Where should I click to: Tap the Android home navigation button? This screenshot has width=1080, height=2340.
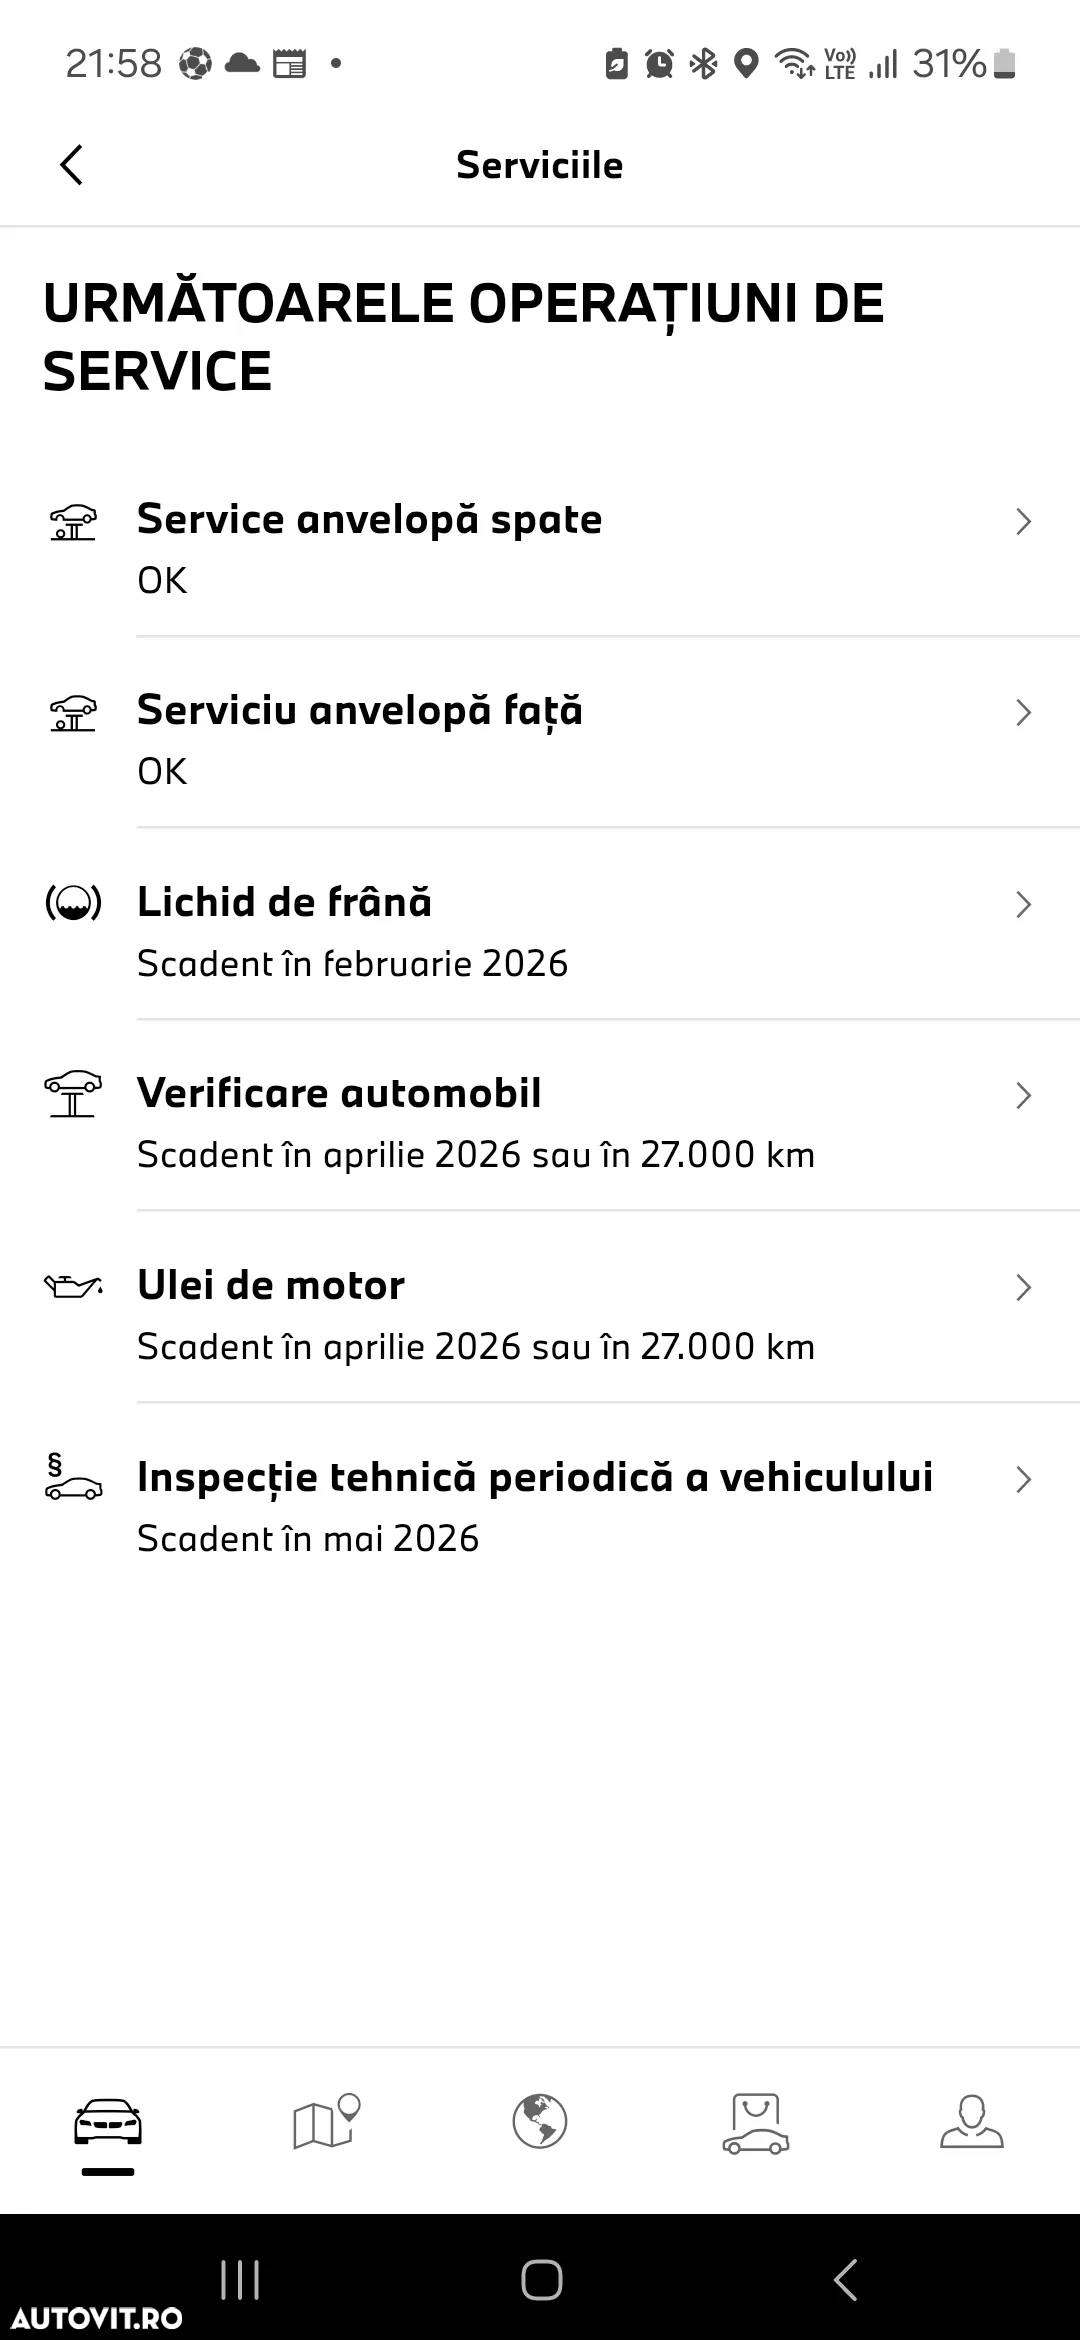[x=541, y=2281]
